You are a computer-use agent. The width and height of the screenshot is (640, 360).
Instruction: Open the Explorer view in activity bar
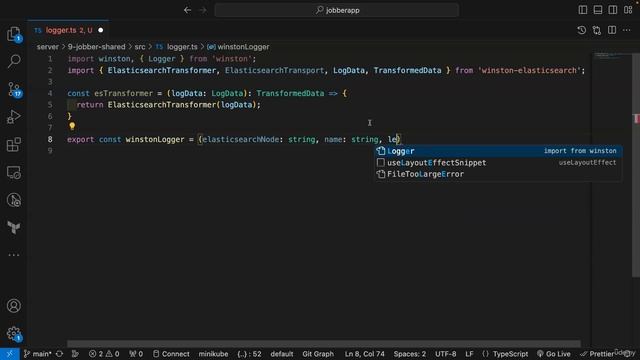[14, 34]
